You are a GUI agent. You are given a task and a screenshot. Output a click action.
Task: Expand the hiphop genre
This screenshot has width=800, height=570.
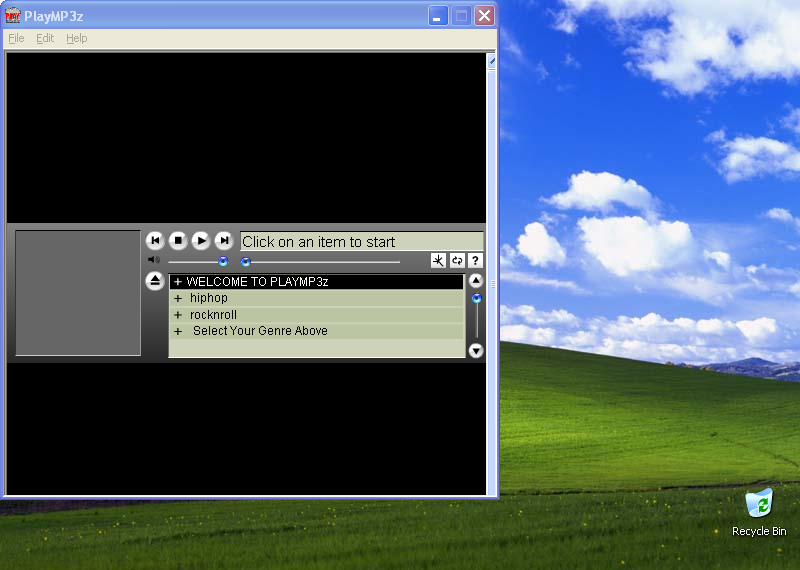pos(178,299)
